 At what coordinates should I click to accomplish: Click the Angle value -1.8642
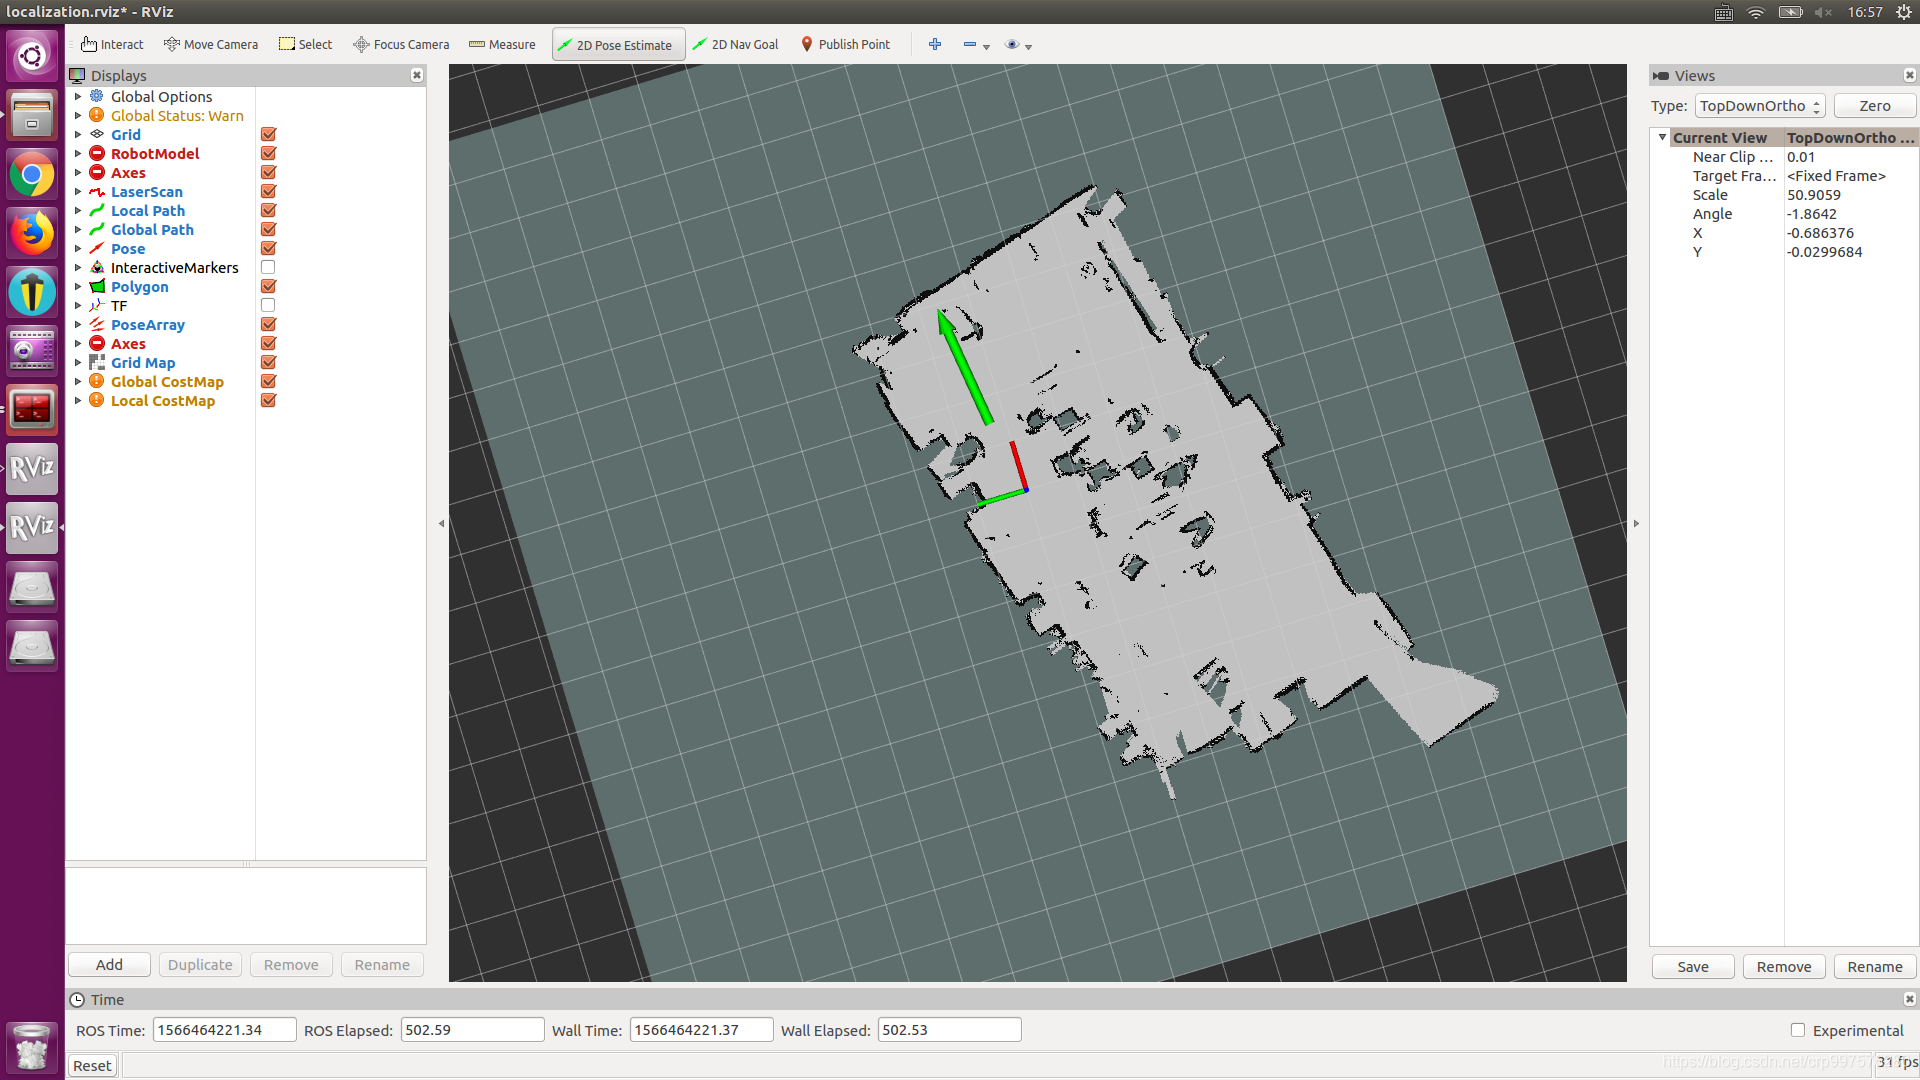1811,214
